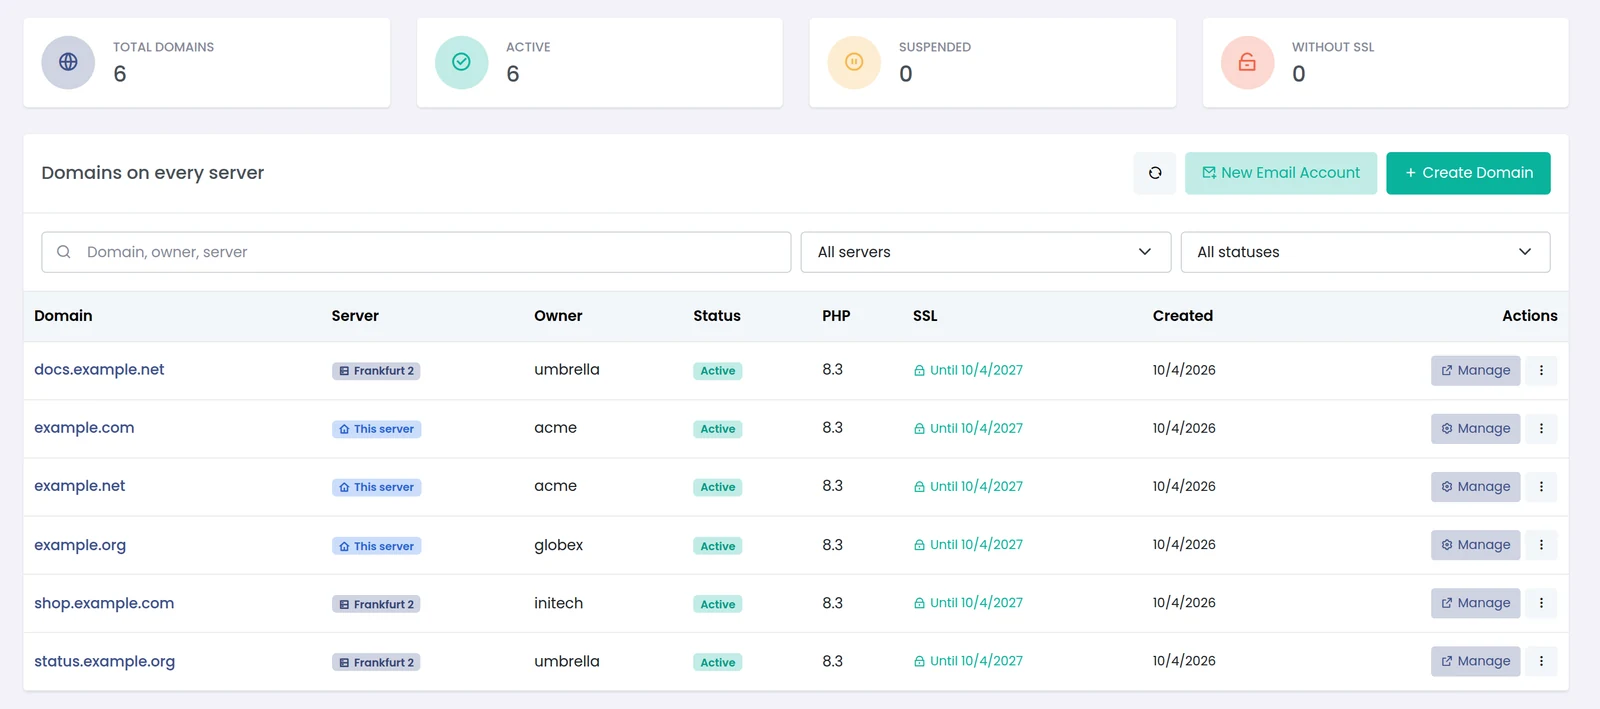Click Manage for status.example.org
The height and width of the screenshot is (709, 1600).
click(x=1476, y=661)
